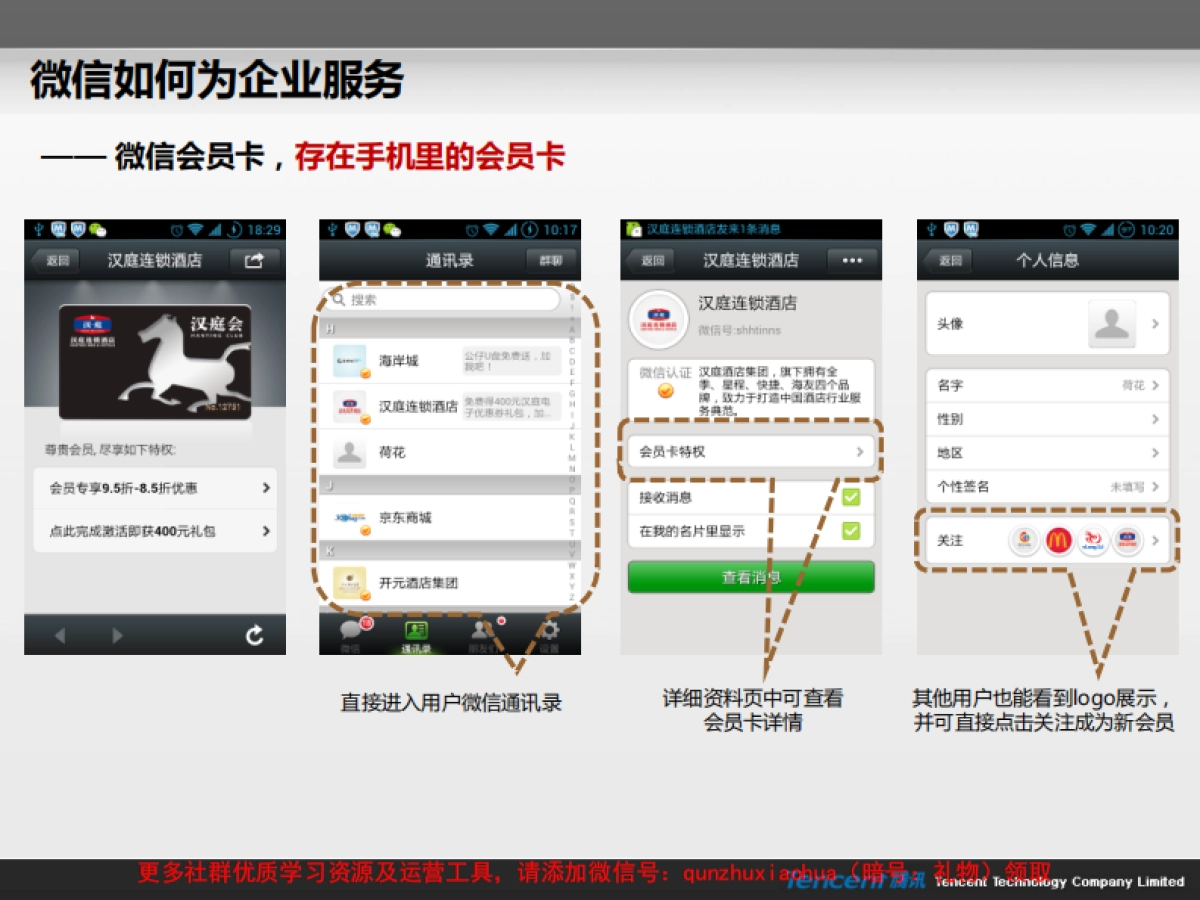Screen dimensions: 1200x900
Task: Select the 朋友们 friends icon with red dot
Action: [x=482, y=630]
